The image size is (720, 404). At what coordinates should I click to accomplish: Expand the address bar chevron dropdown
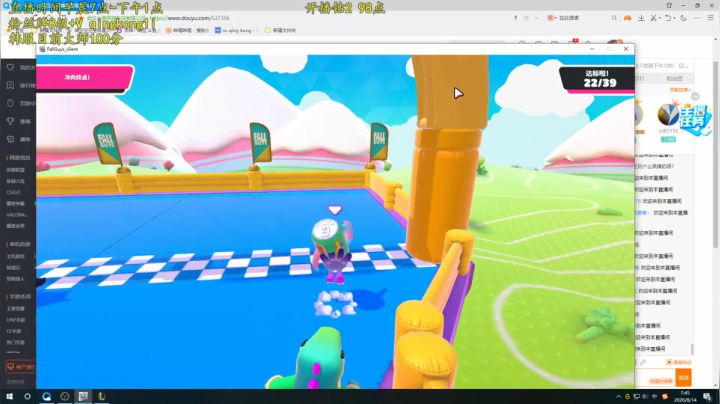[x=536, y=18]
